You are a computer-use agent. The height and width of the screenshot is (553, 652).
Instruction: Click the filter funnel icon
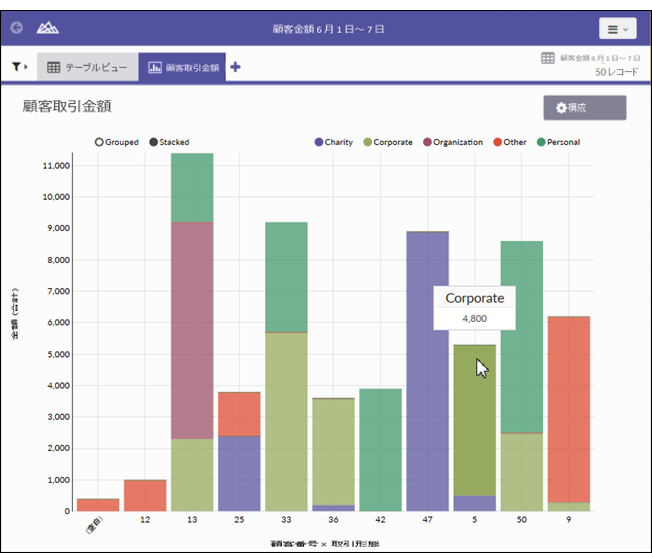point(17,67)
